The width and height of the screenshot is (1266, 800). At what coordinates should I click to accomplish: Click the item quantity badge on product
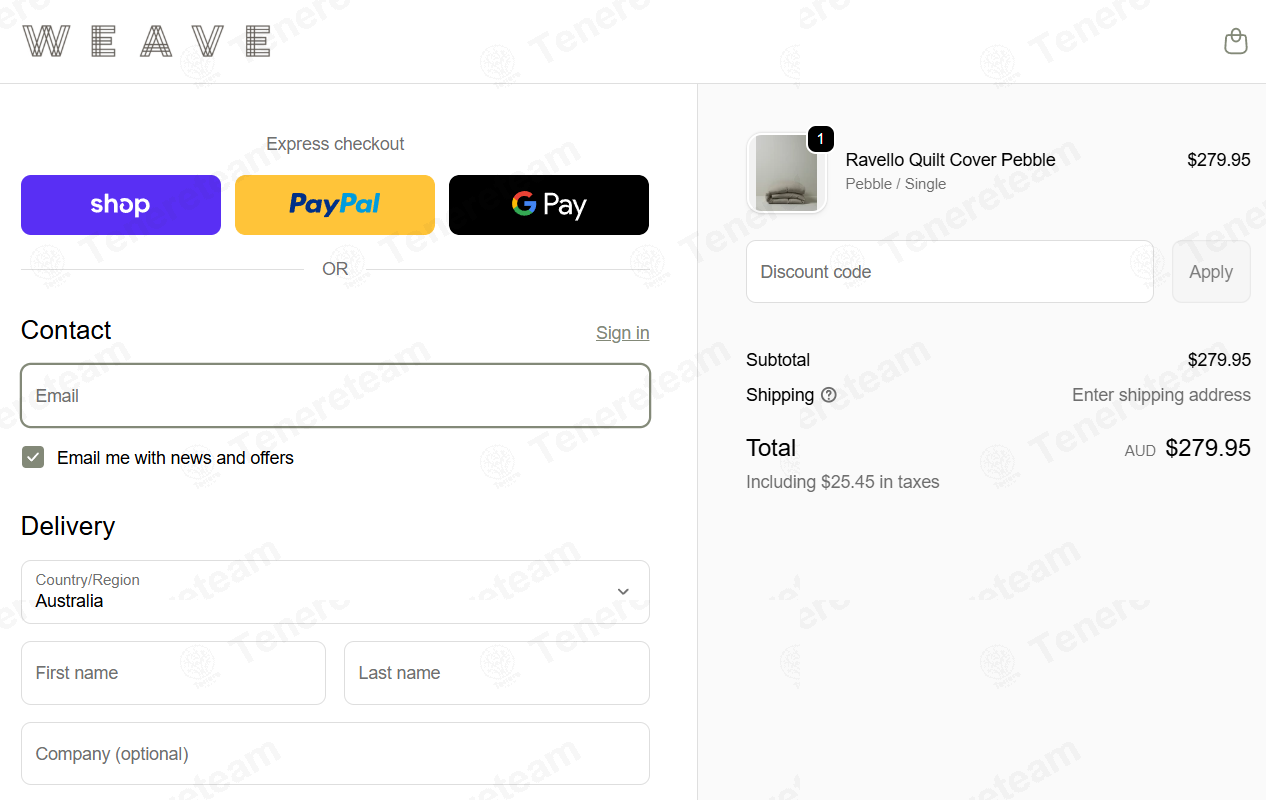click(x=820, y=139)
